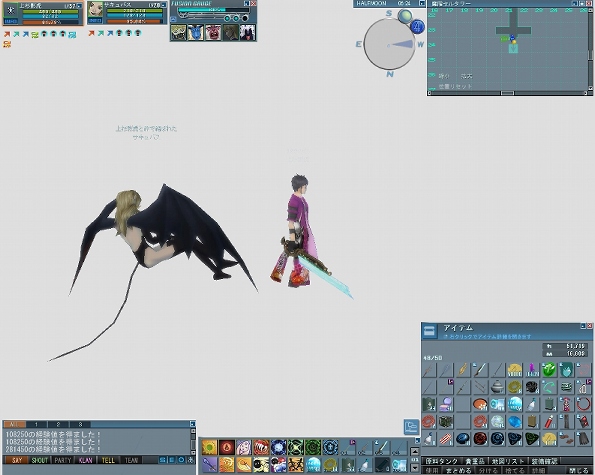
Task: Select the purple orb on cushion item
Action: (x=446, y=404)
